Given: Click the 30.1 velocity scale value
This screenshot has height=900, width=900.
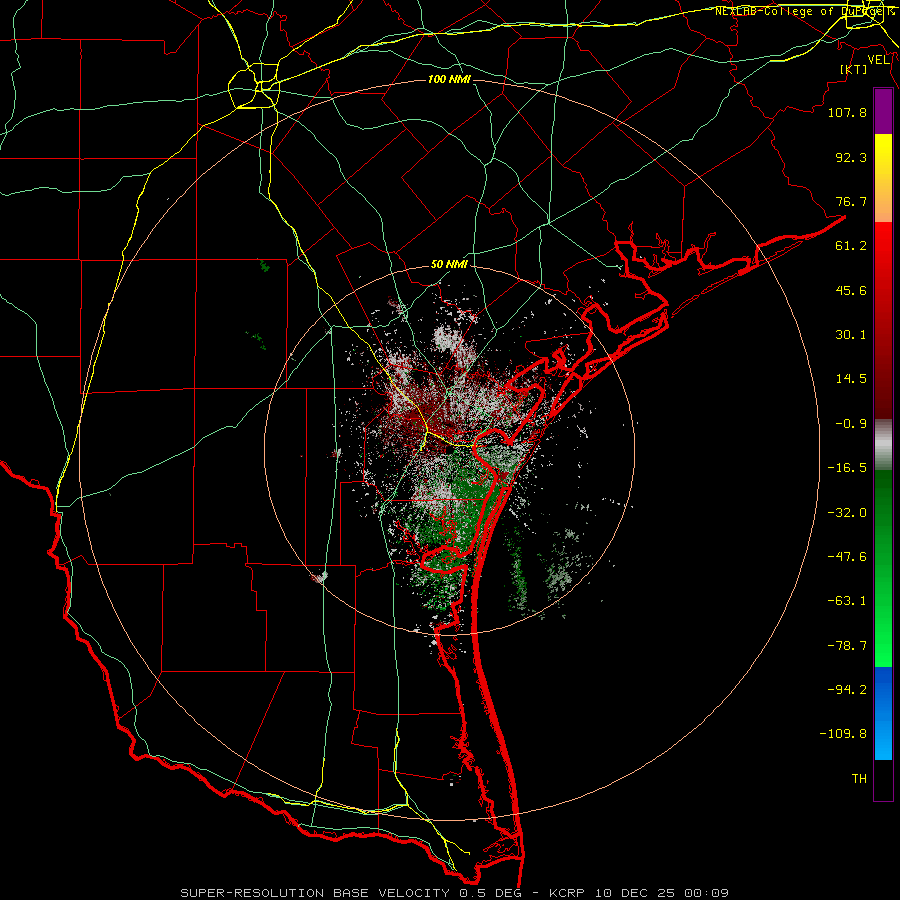Looking at the screenshot, I should click(x=851, y=335).
